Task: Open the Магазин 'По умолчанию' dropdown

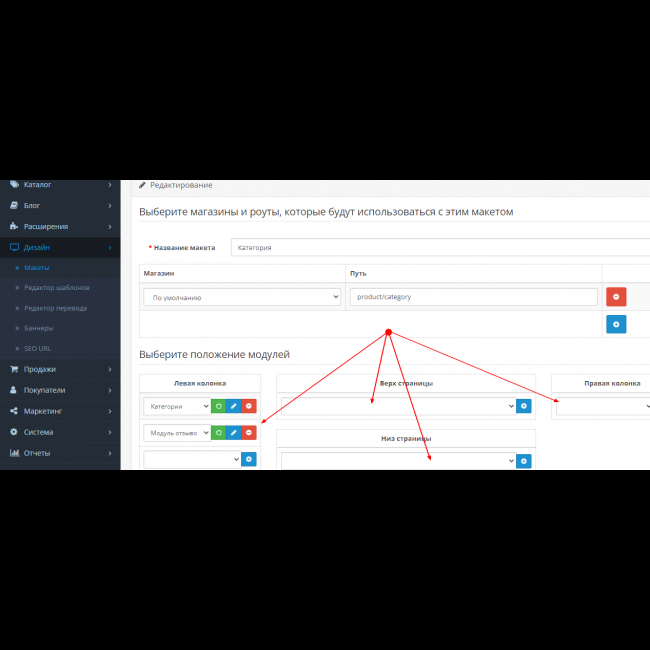Action: pyautogui.click(x=242, y=297)
